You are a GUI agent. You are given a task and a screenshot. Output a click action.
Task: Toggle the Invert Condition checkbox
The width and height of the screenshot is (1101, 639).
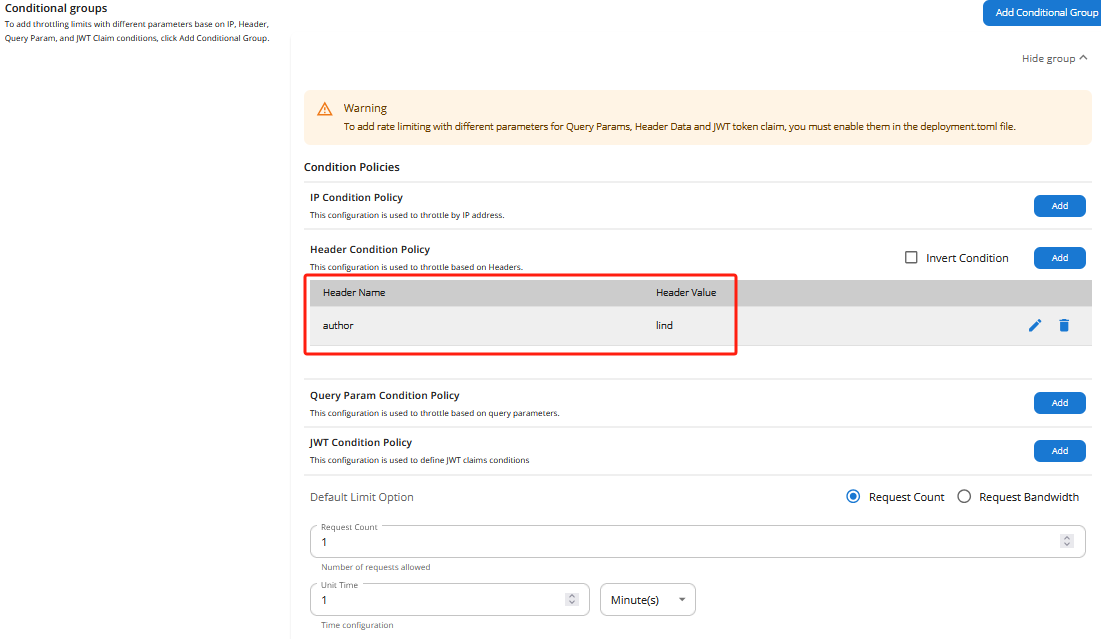click(x=911, y=258)
